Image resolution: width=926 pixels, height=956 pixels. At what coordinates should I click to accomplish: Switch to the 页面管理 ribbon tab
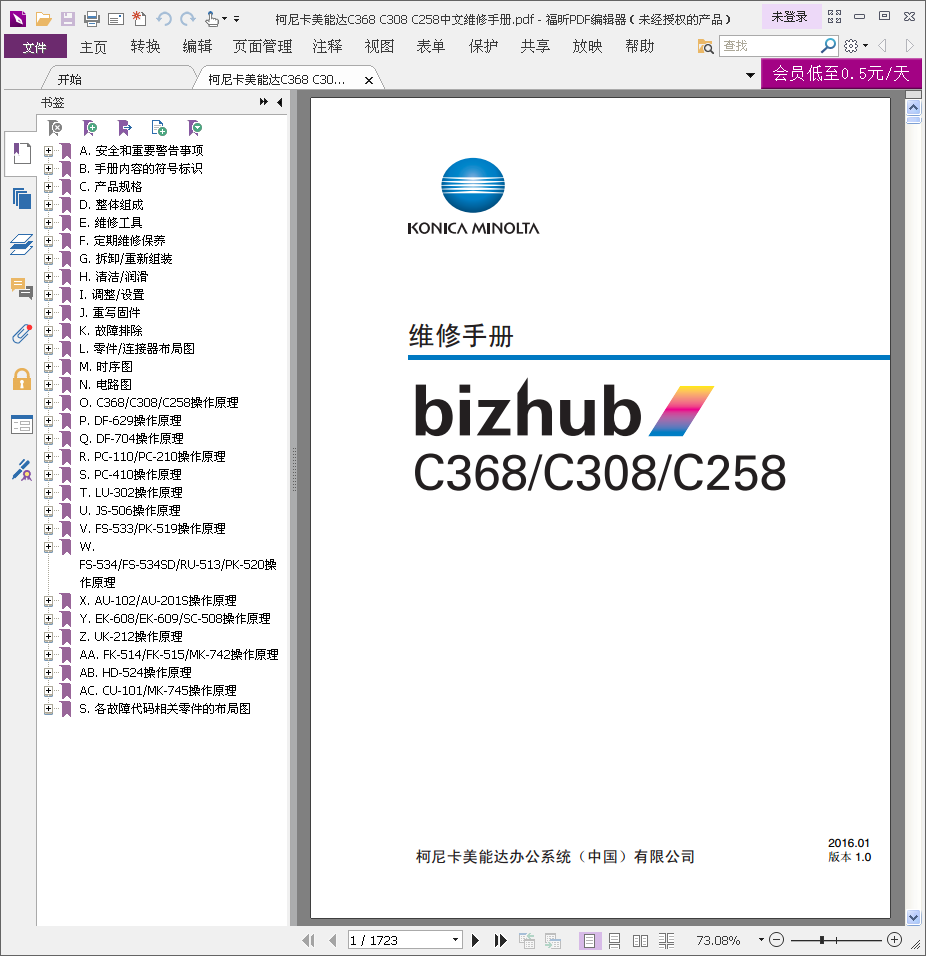263,46
